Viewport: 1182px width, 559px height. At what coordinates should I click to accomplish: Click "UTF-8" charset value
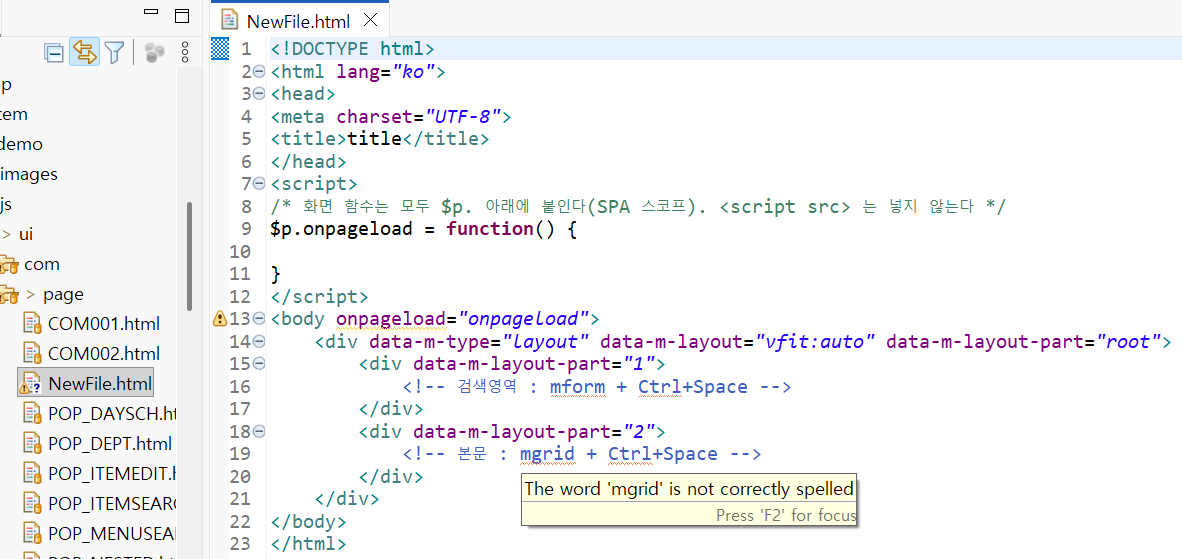coord(464,116)
